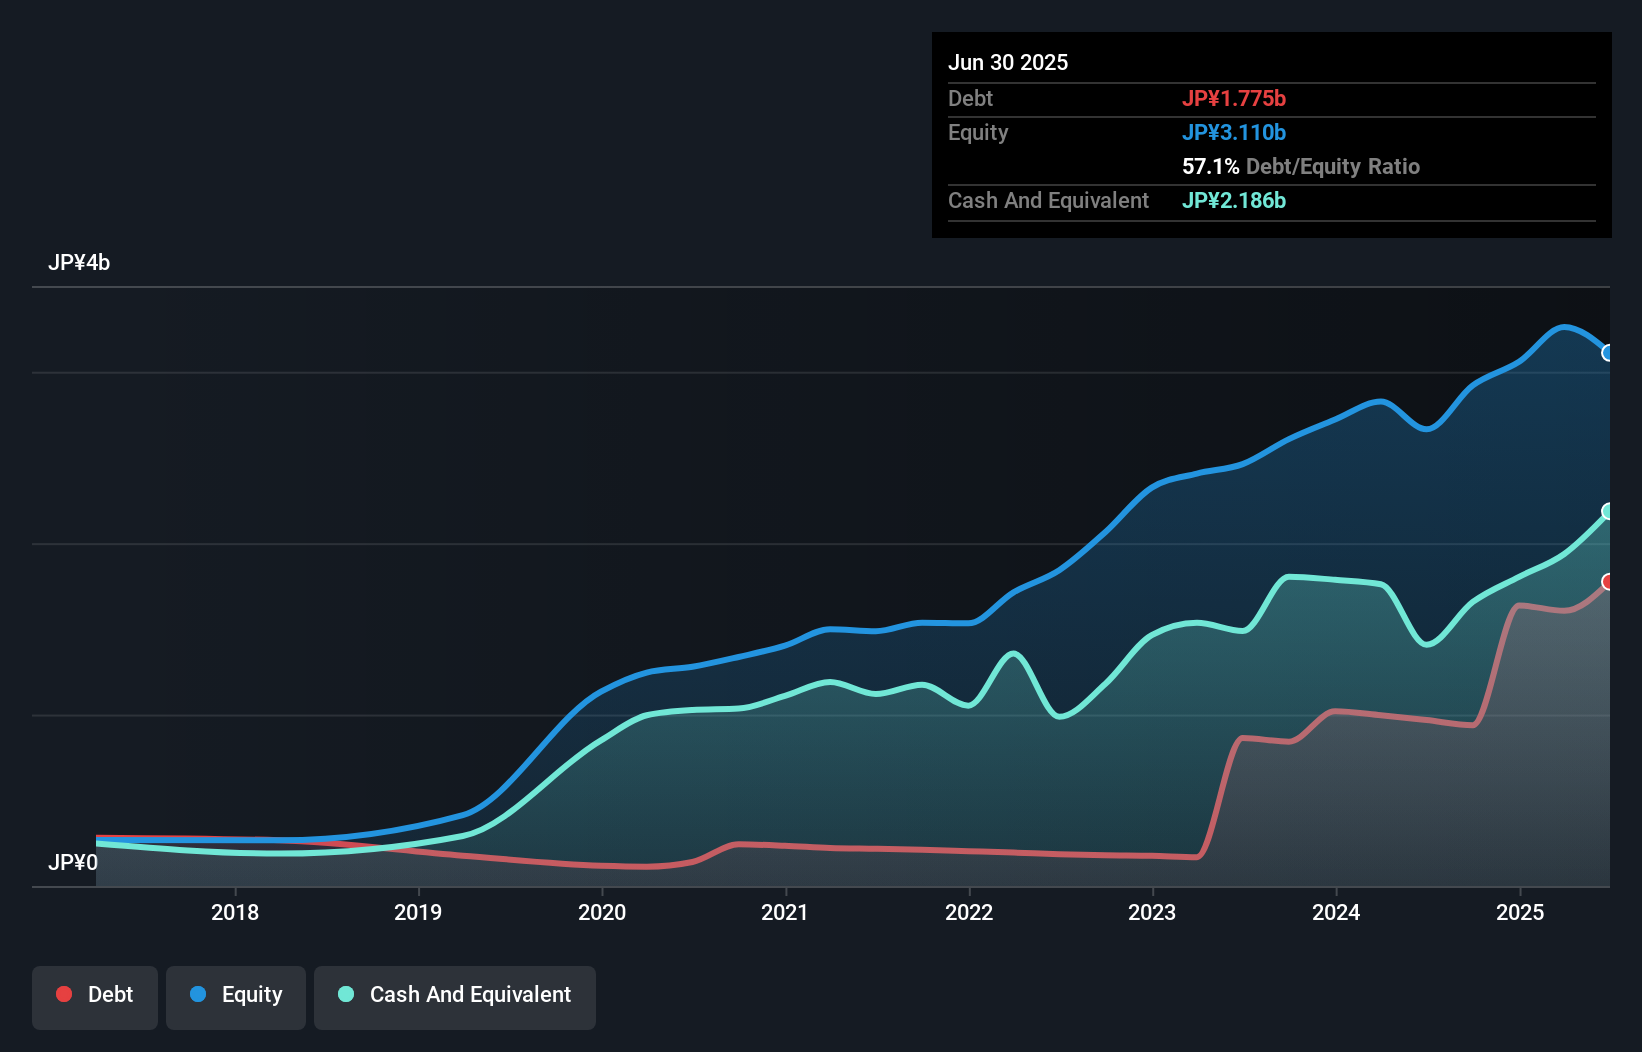Select the blue Equity endpoint marker on chart

[1608, 353]
